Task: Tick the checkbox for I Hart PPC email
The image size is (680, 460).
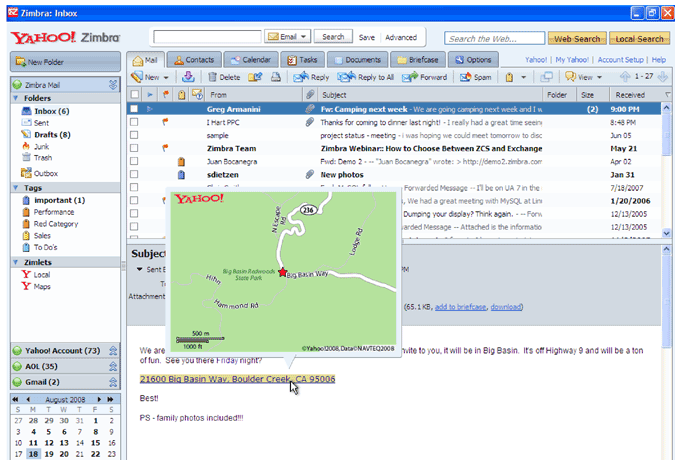Action: (x=134, y=121)
